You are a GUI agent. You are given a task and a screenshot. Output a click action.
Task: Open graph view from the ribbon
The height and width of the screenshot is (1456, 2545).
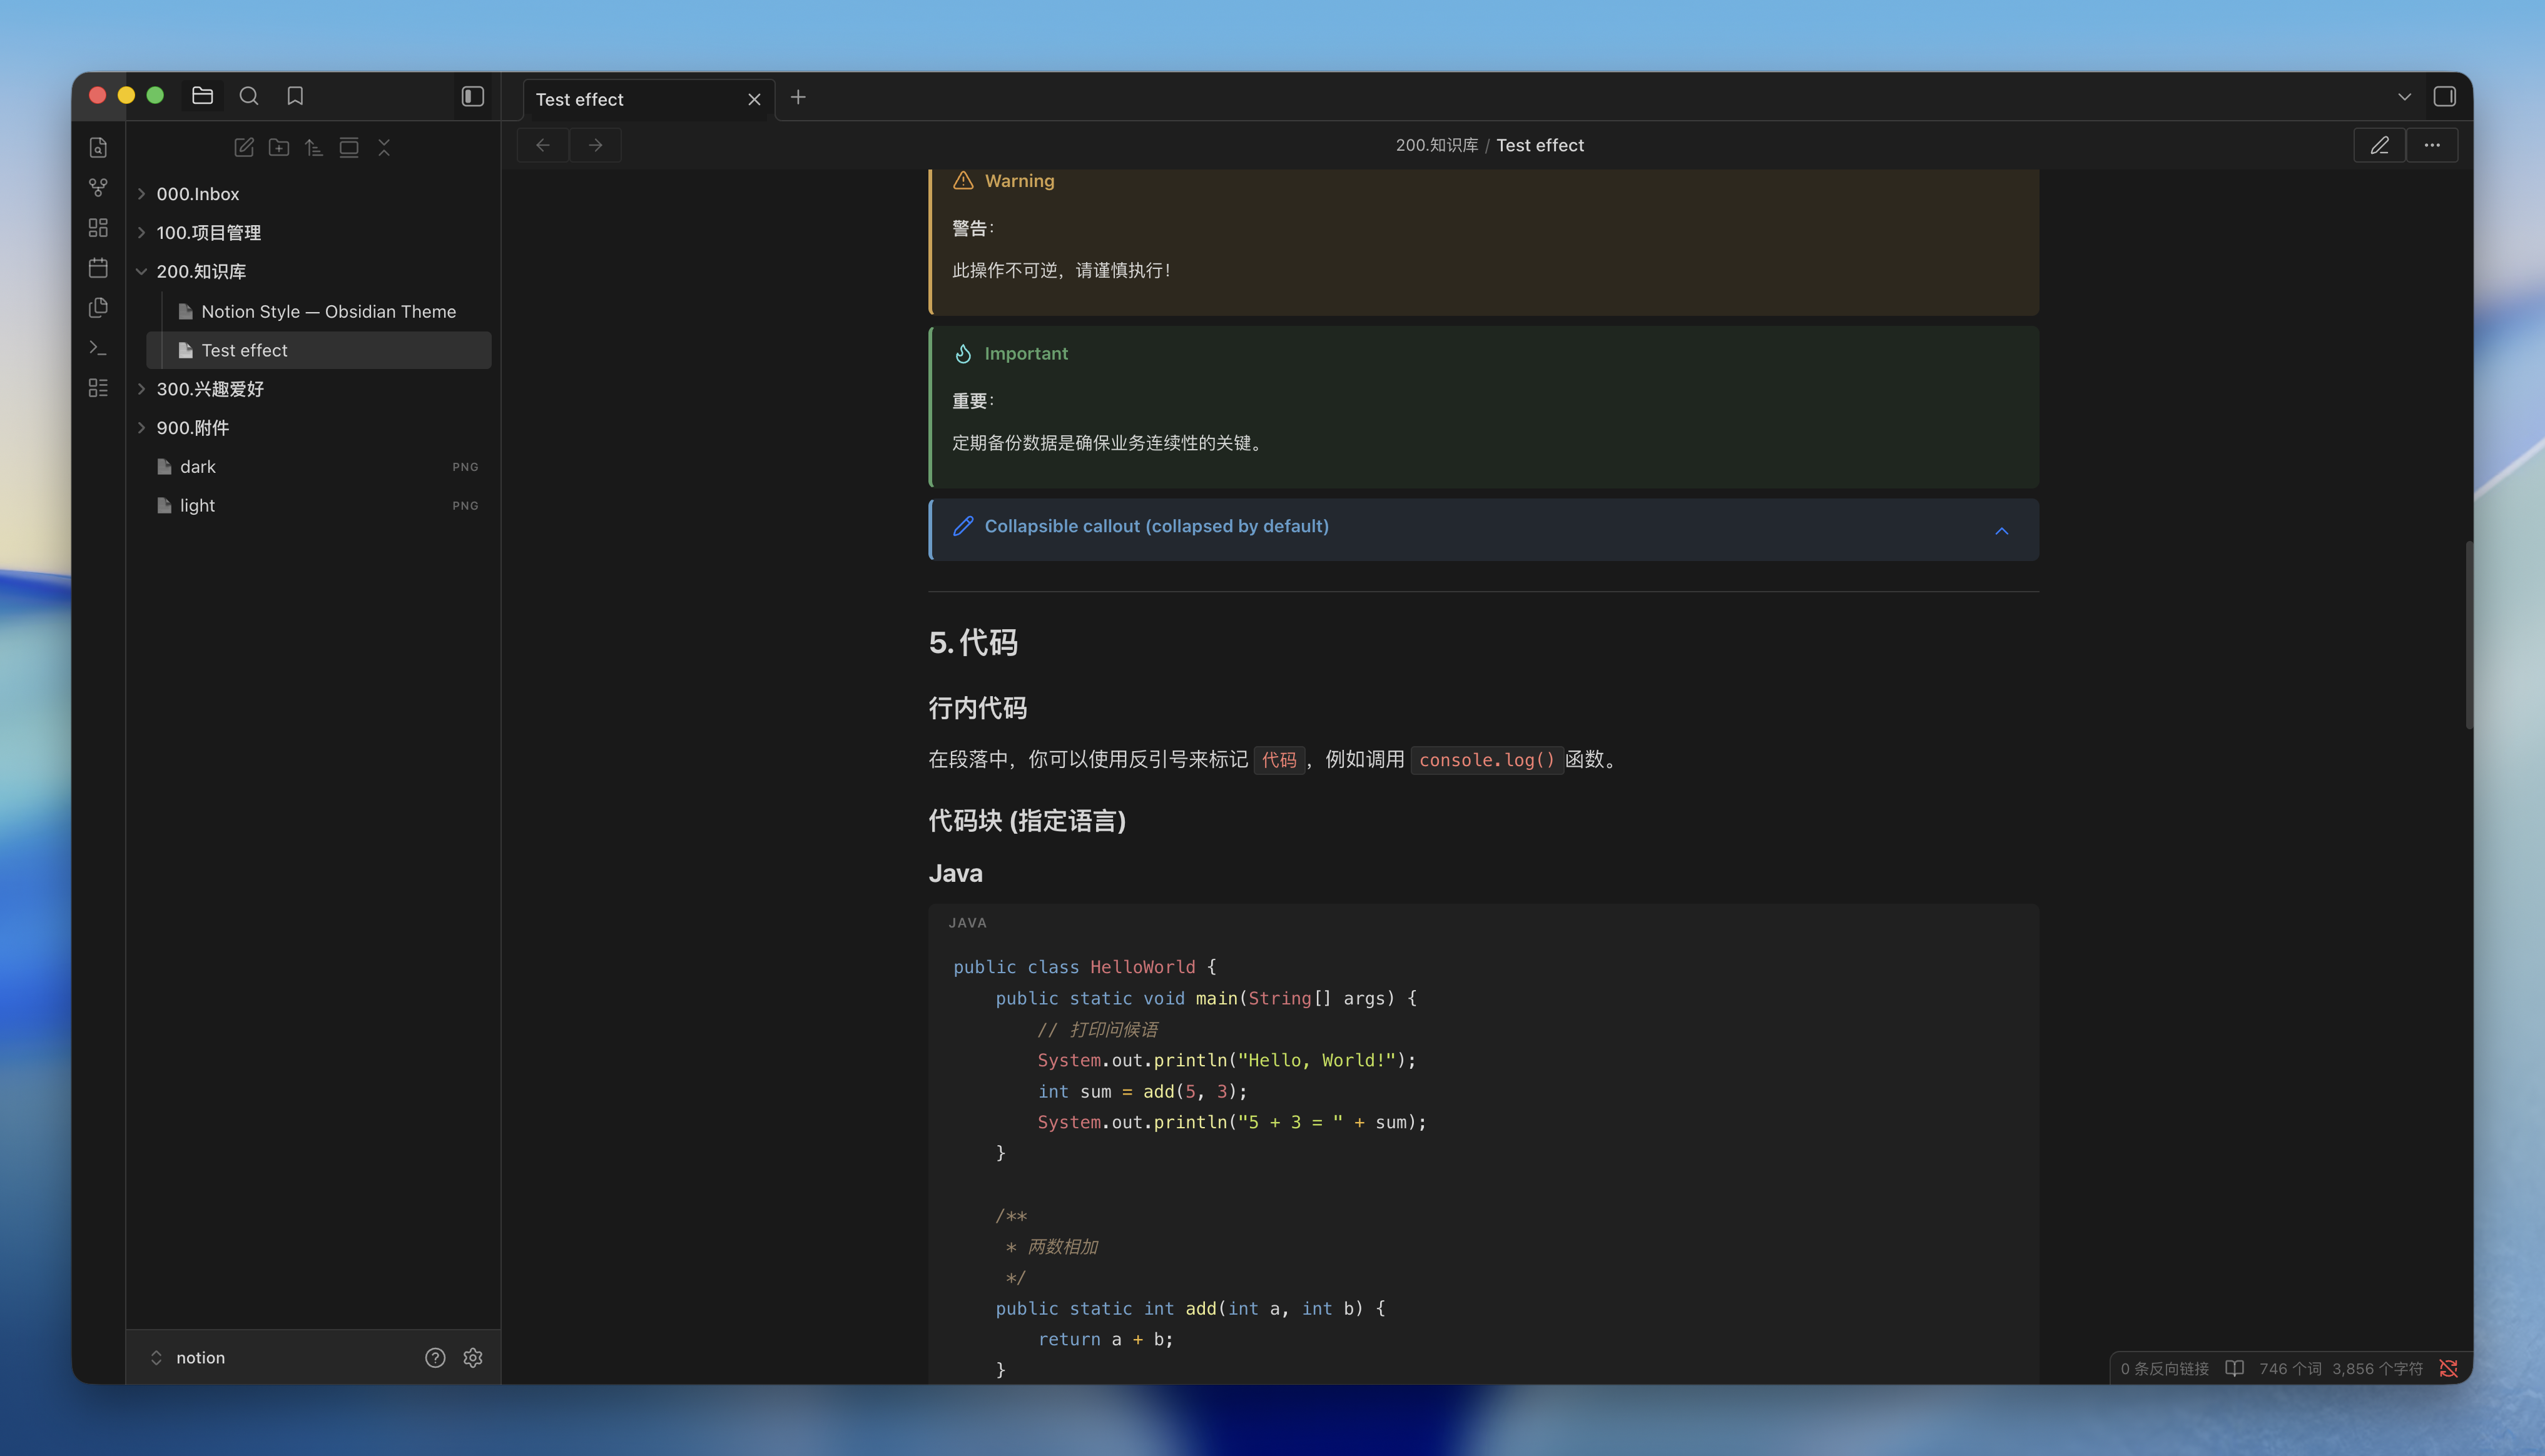point(98,188)
